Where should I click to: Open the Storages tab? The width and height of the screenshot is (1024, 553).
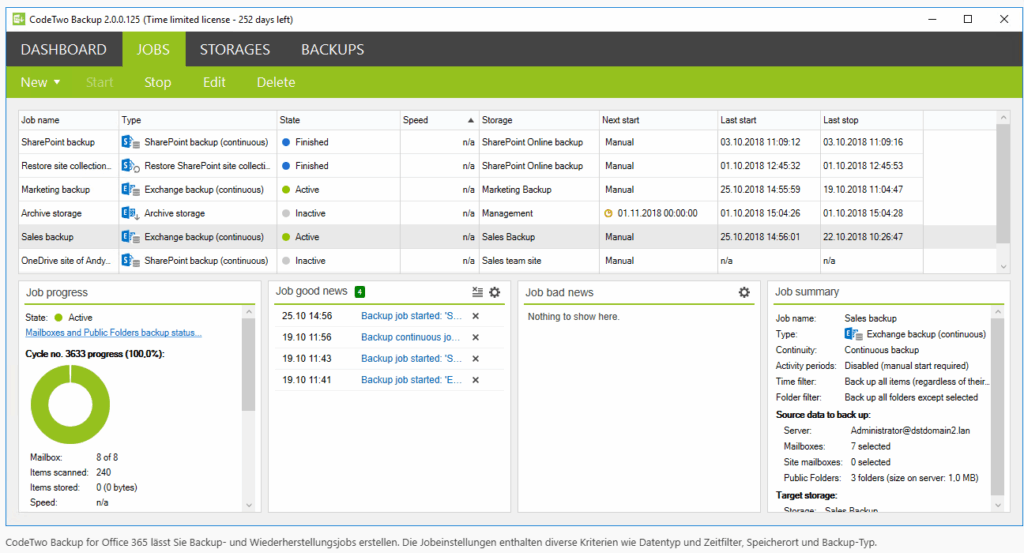pyautogui.click(x=235, y=49)
